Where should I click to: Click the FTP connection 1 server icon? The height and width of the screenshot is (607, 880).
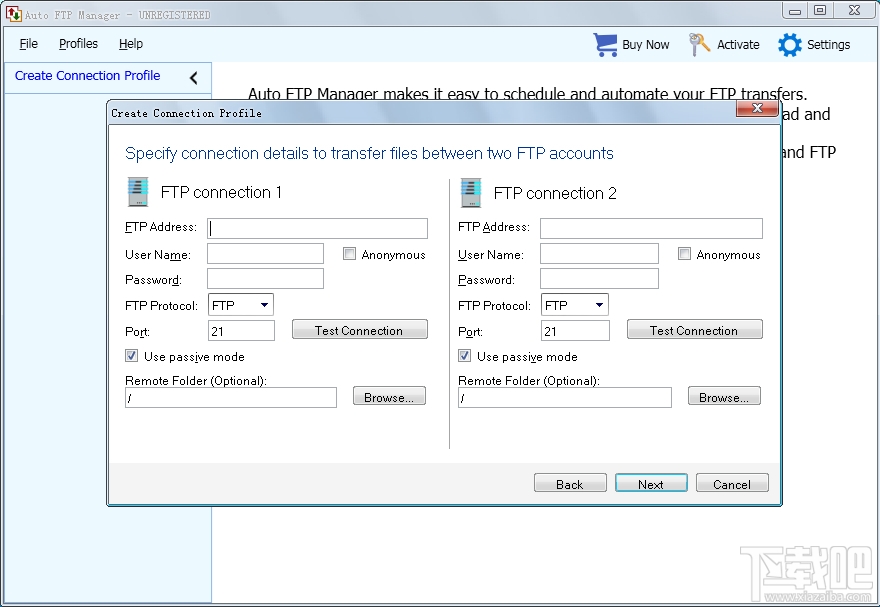(x=137, y=191)
